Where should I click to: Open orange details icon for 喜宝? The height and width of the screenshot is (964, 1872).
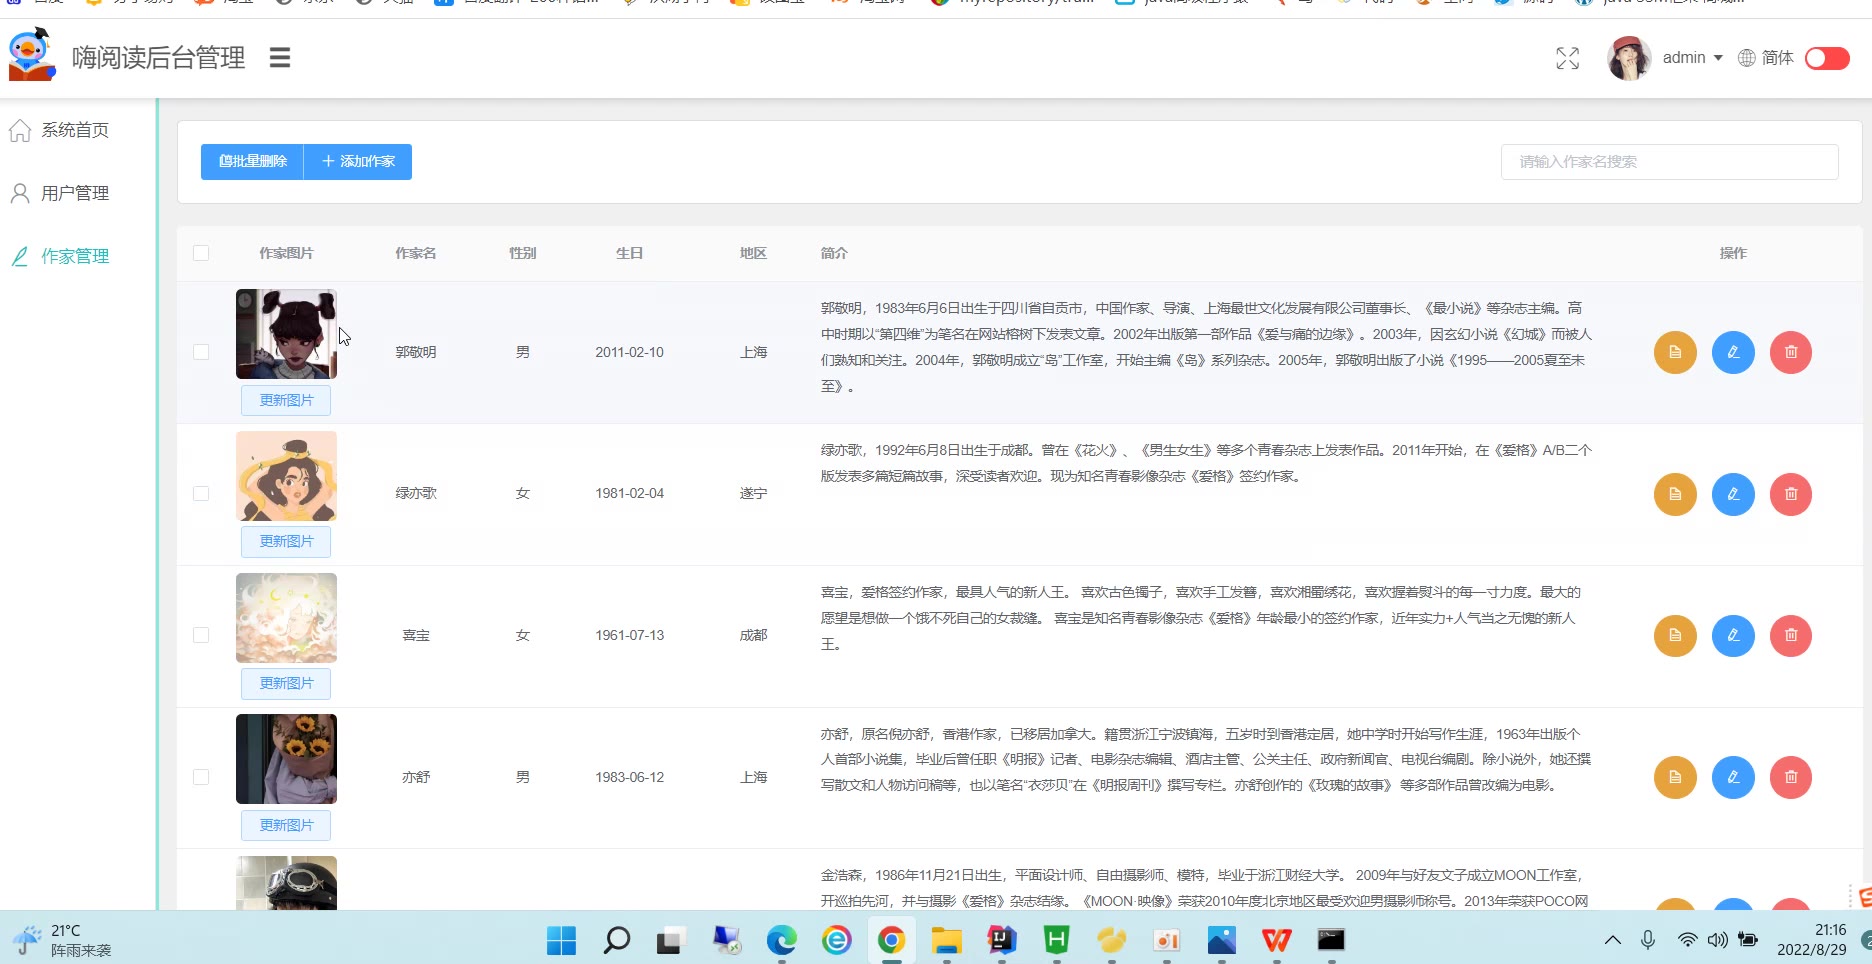tap(1675, 636)
